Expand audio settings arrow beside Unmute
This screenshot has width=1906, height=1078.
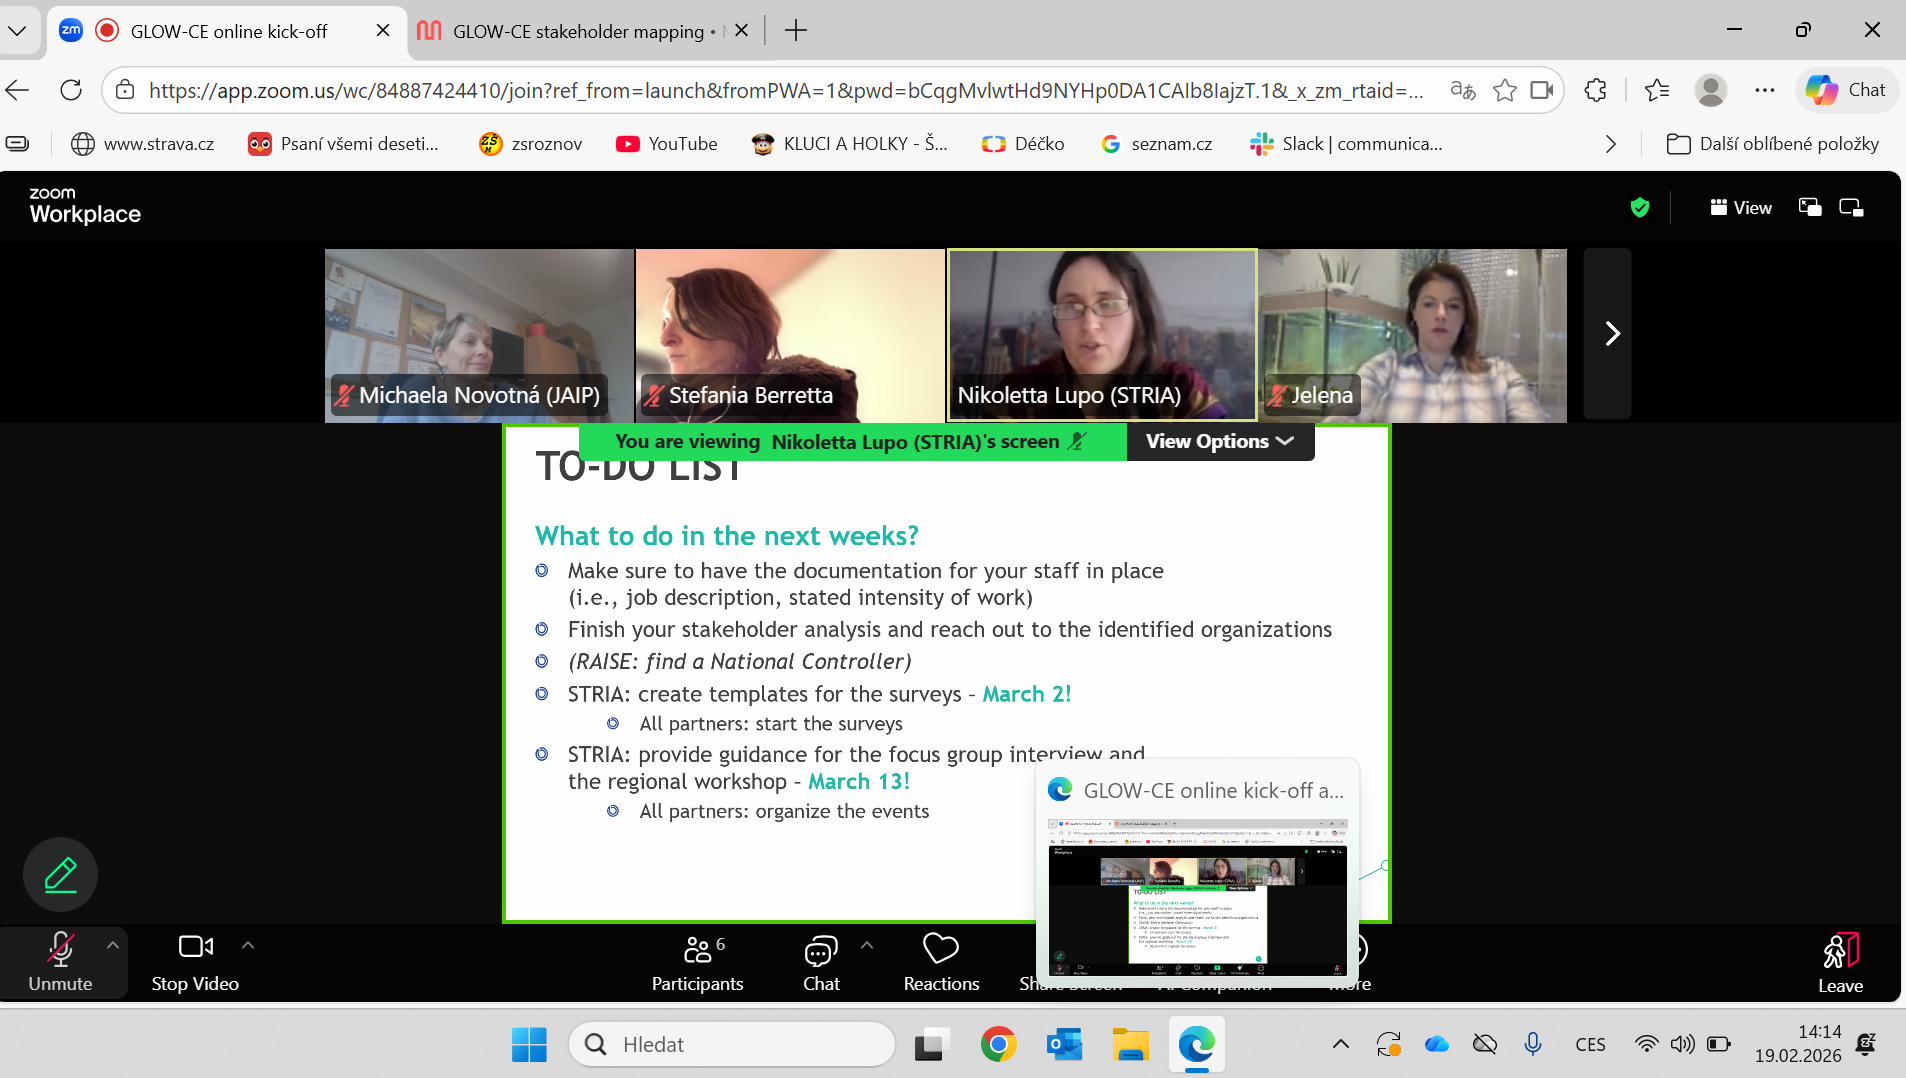(113, 945)
